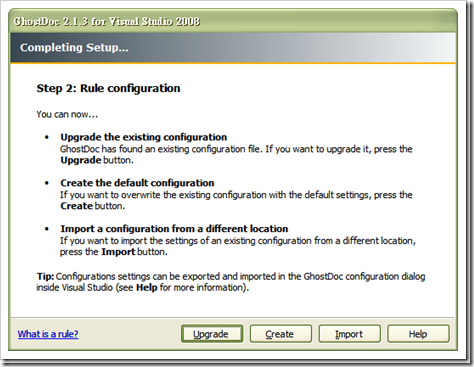The height and width of the screenshot is (367, 474).
Task: Select the Import button
Action: pos(349,334)
